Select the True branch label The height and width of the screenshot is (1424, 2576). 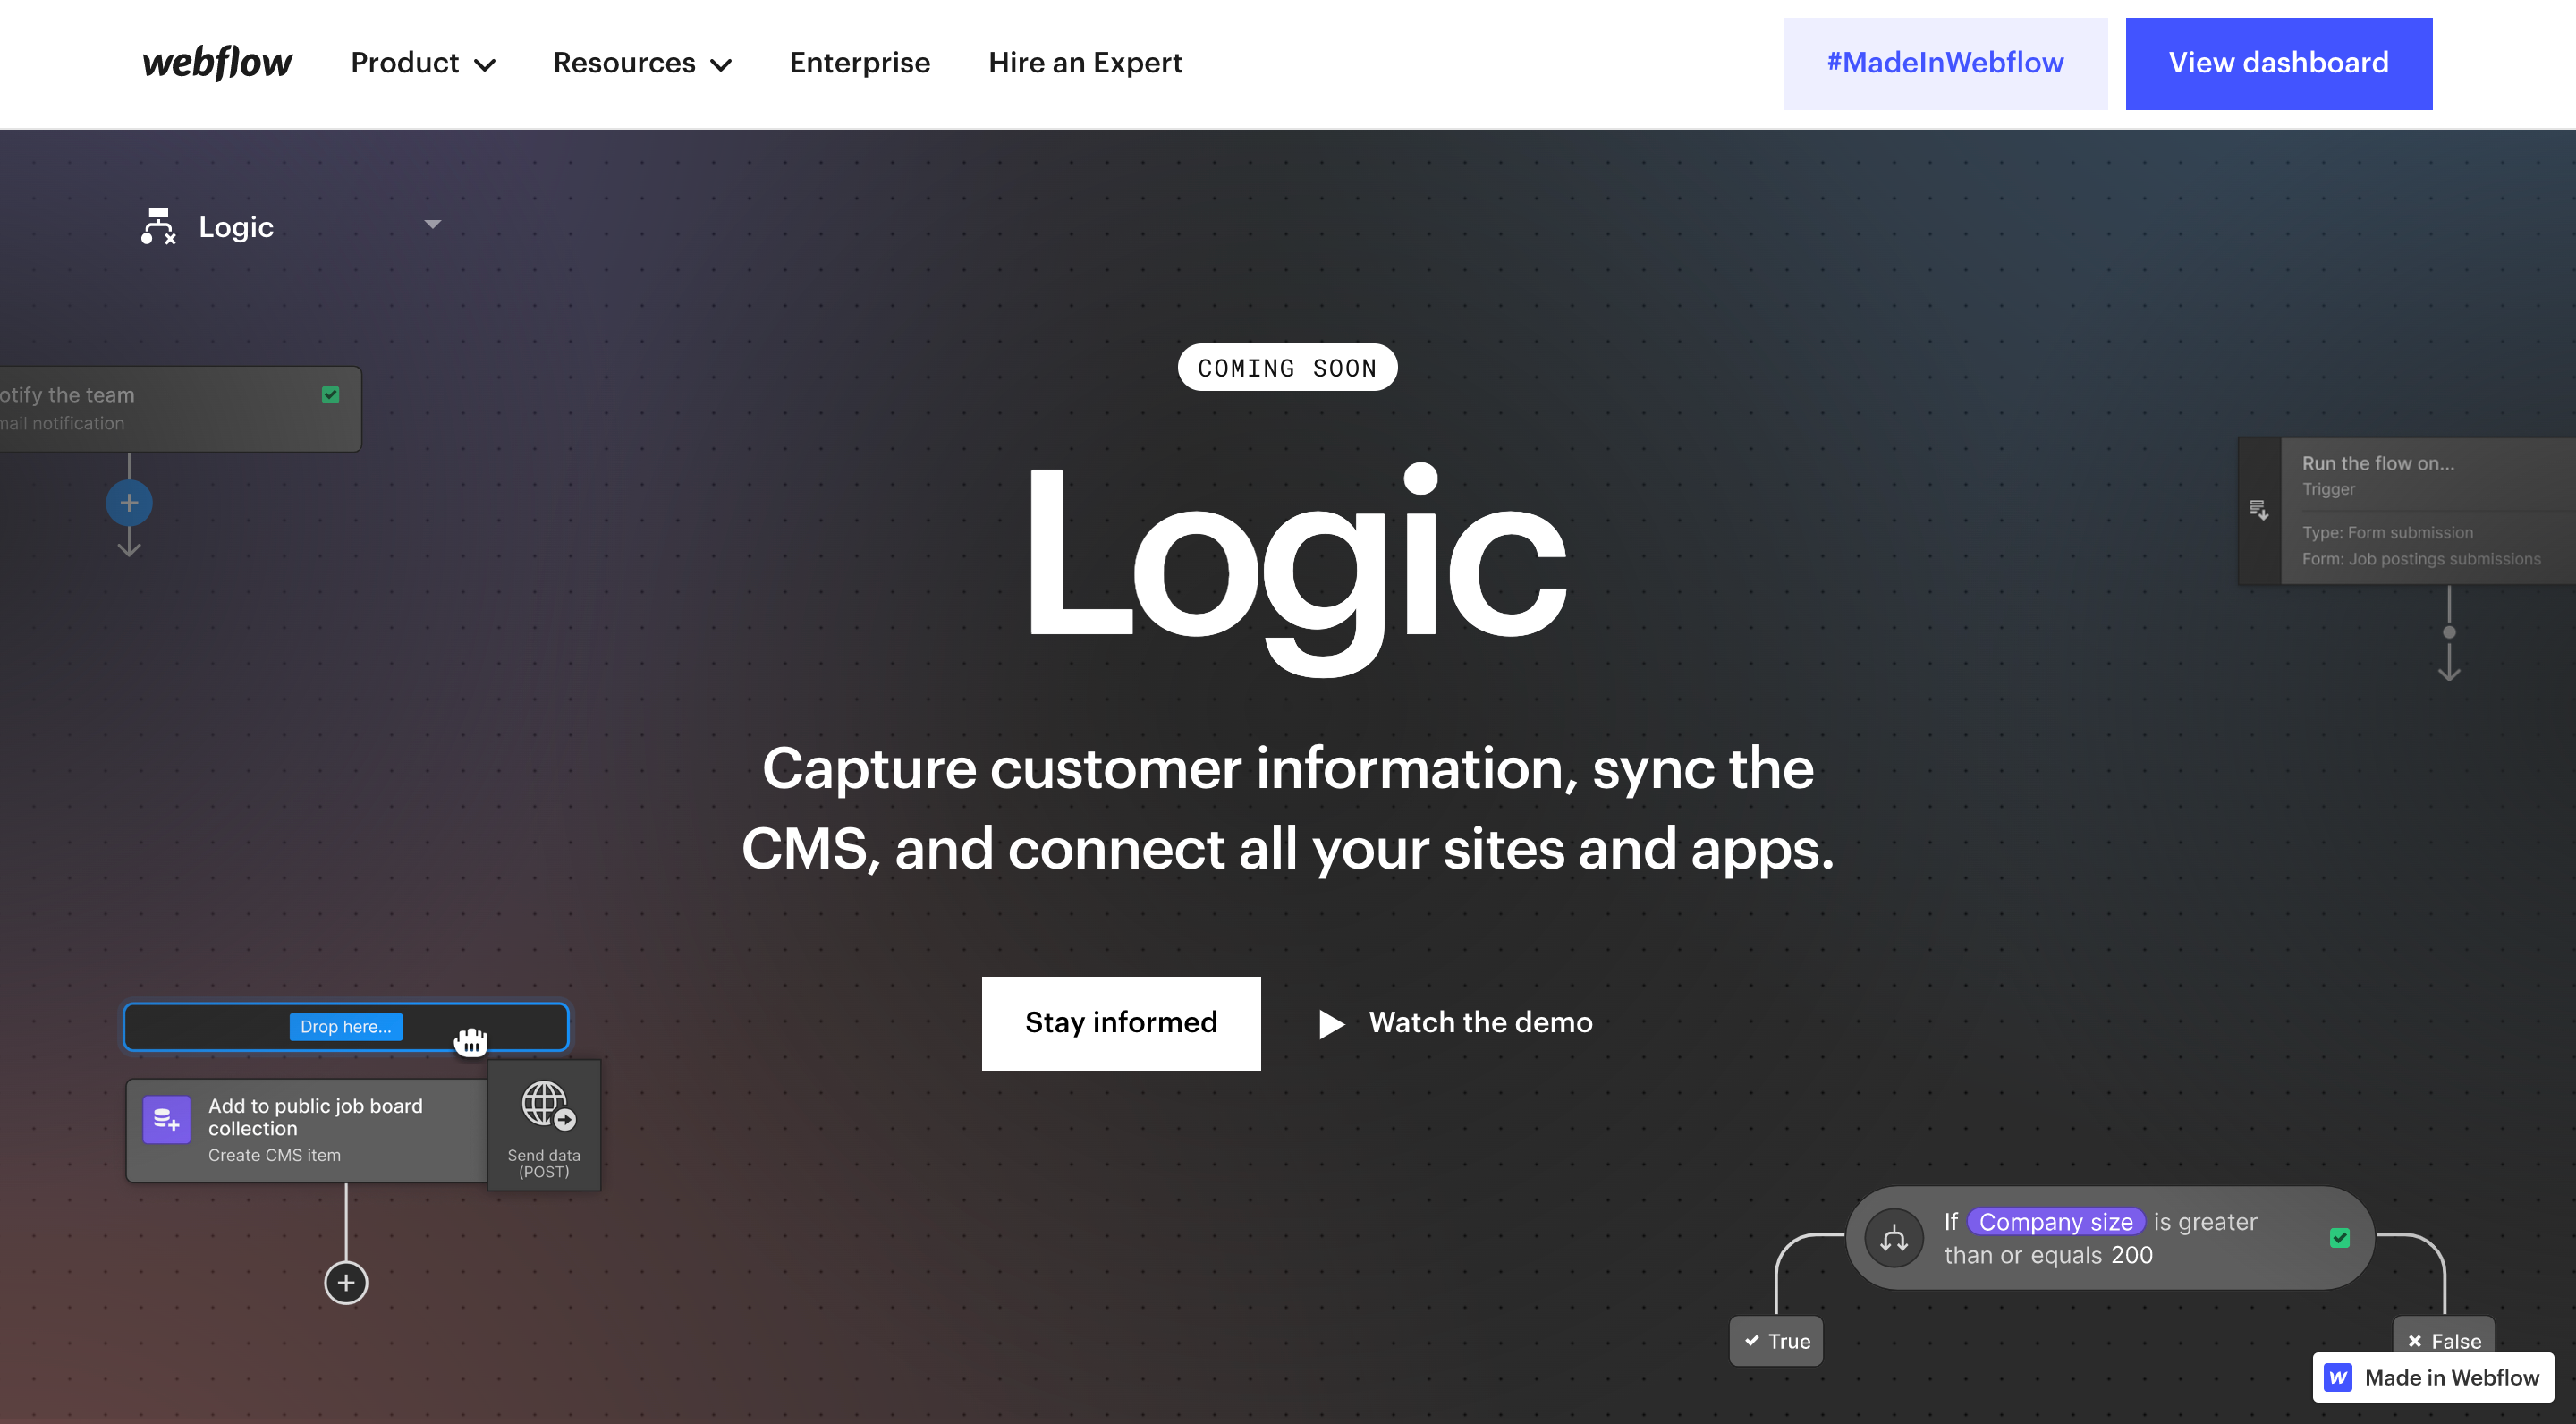coord(1777,1341)
